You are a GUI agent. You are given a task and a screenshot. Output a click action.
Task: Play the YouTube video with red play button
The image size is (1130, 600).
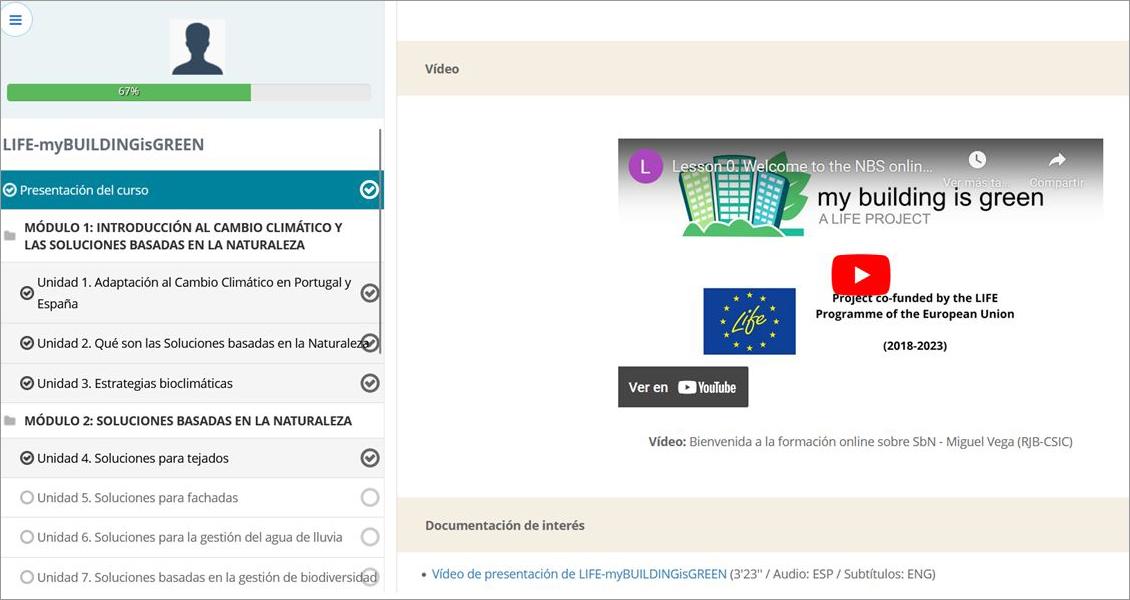tap(860, 275)
